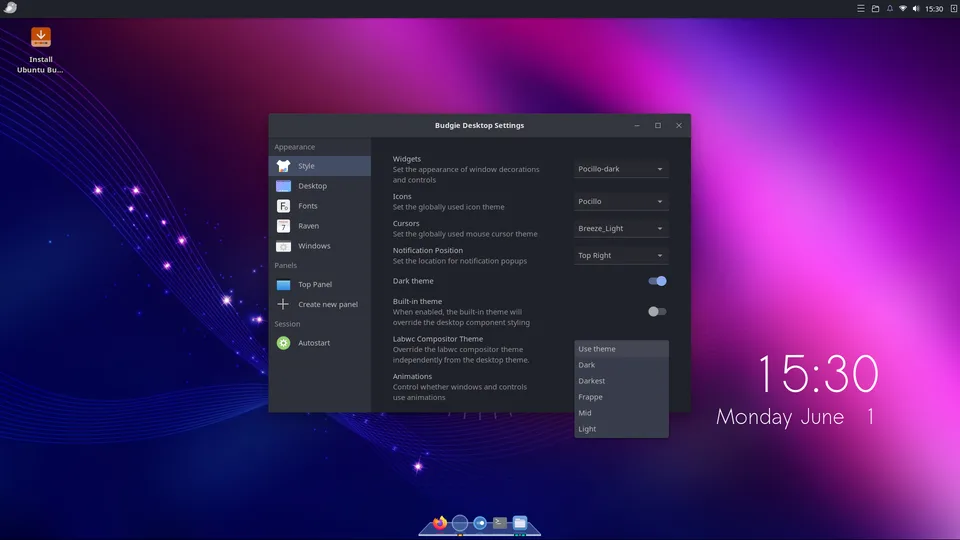This screenshot has width=960, height=540.
Task: Enable the Built-in theme switch
Action: coord(657,312)
